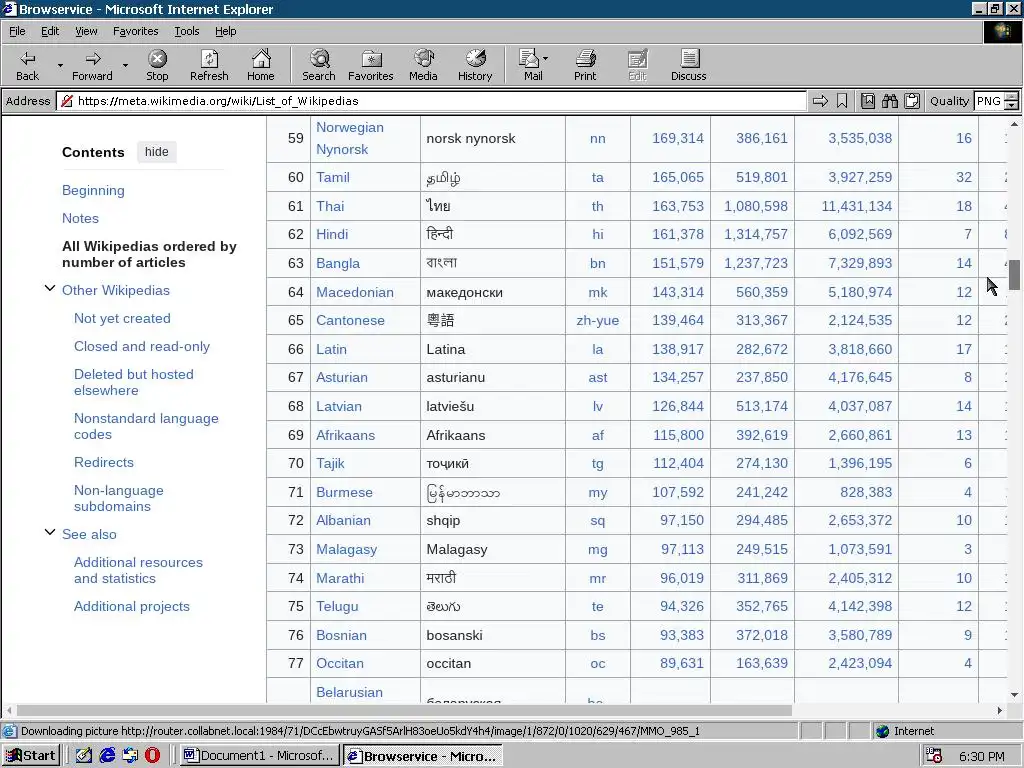The height and width of the screenshot is (768, 1024).
Task: Open the Cantonese language link
Action: pos(350,320)
